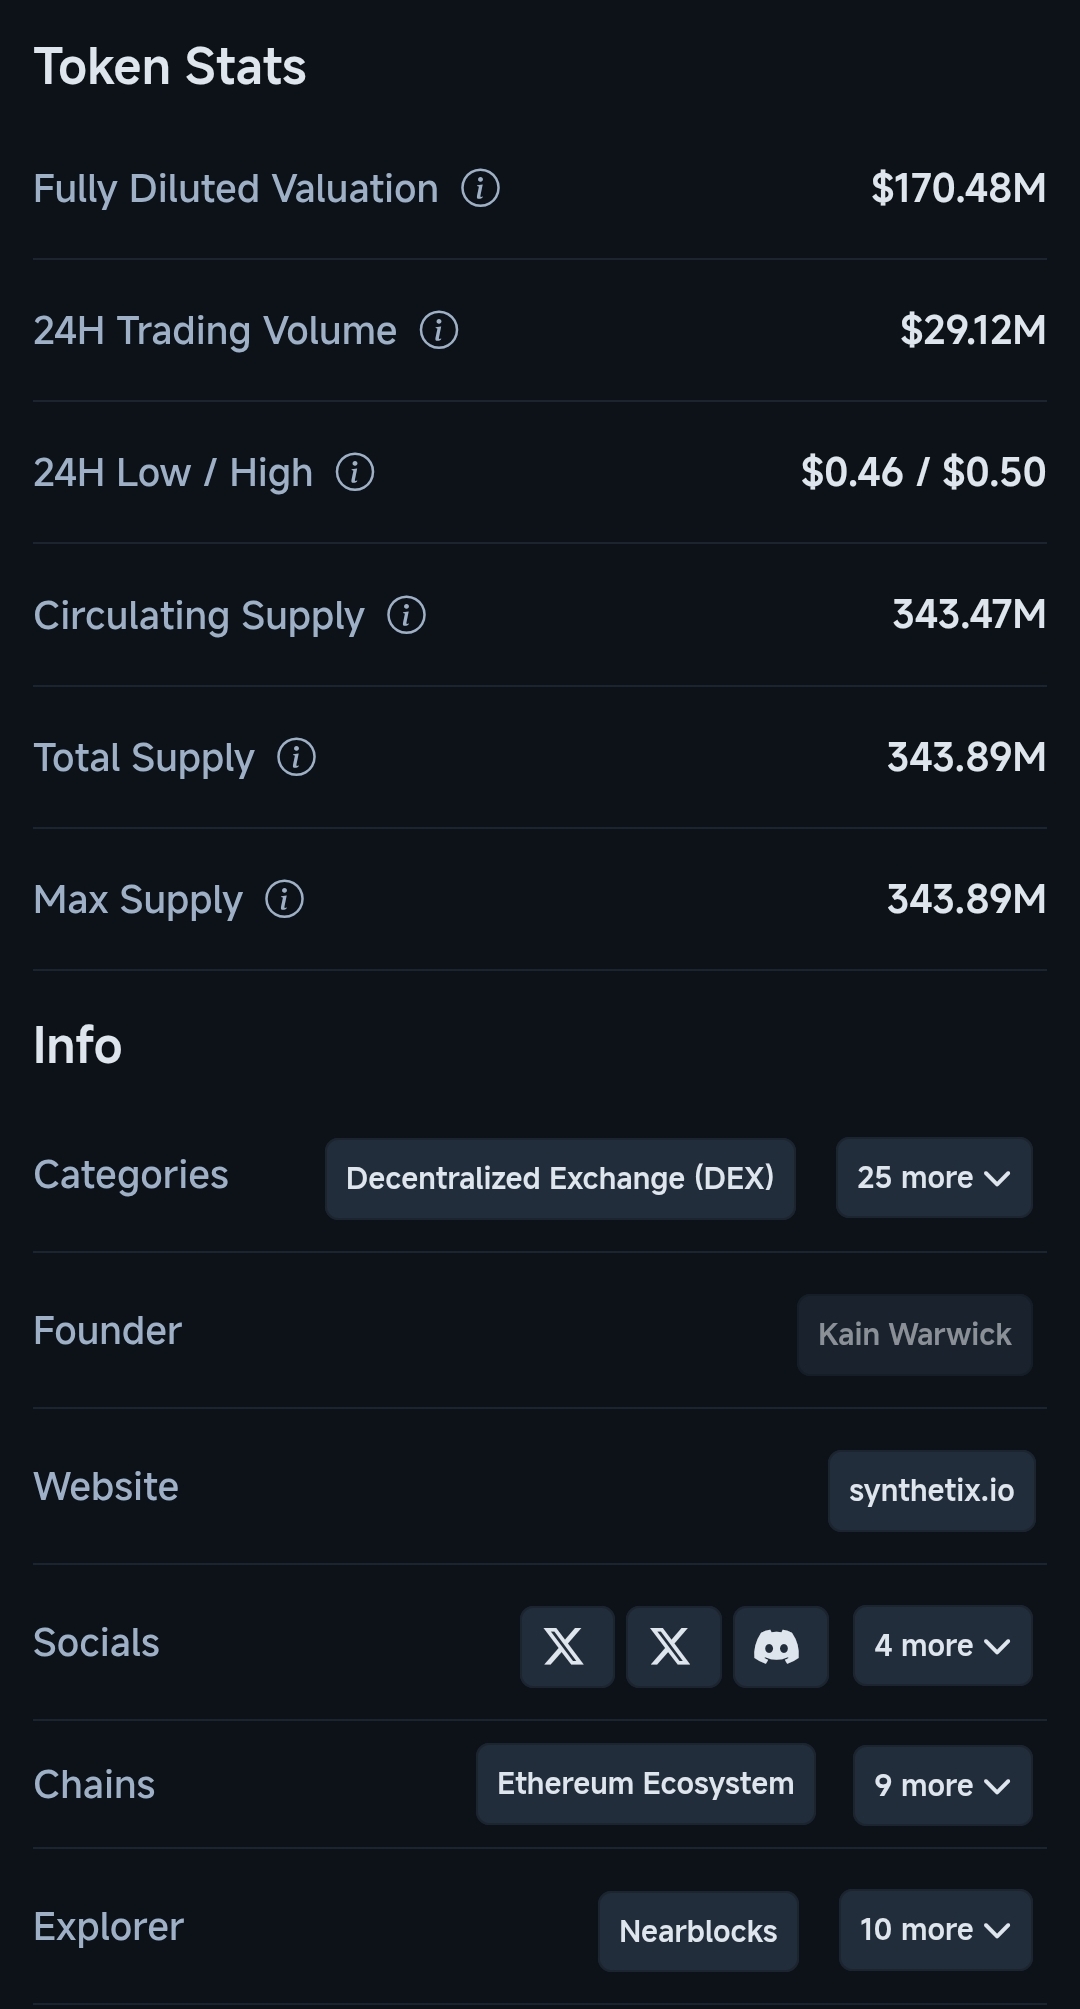Click the 343.47M circulating supply value
Viewport: 1080px width, 2009px height.
click(968, 615)
